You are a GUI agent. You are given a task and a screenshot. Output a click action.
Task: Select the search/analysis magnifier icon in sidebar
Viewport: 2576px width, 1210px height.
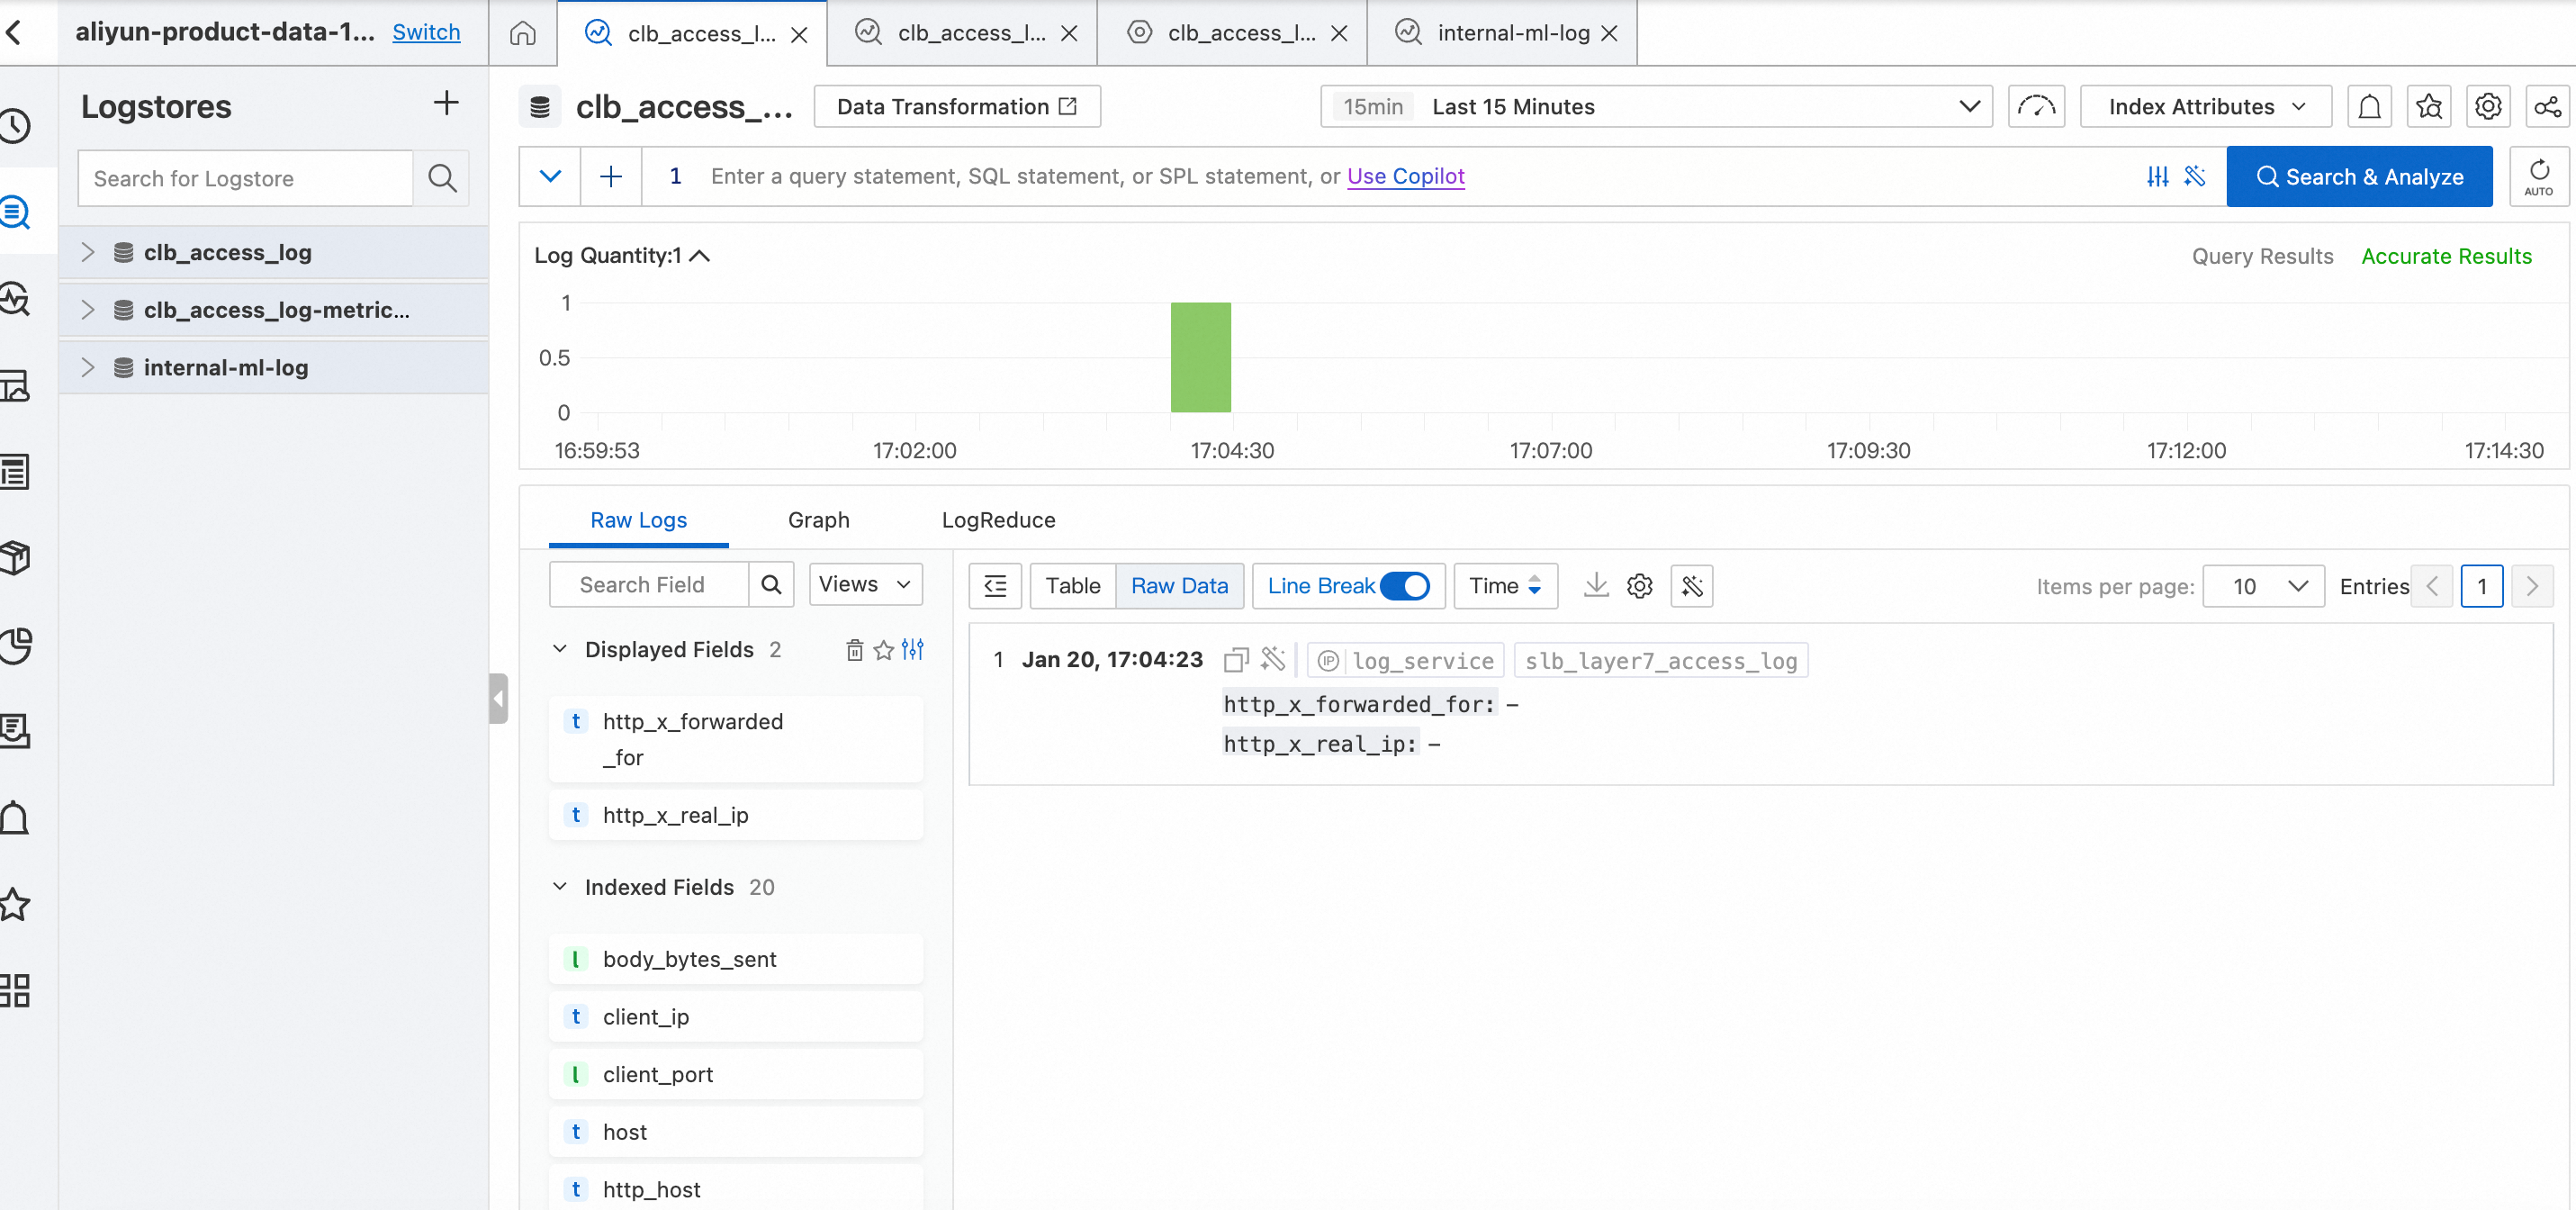click(x=14, y=212)
